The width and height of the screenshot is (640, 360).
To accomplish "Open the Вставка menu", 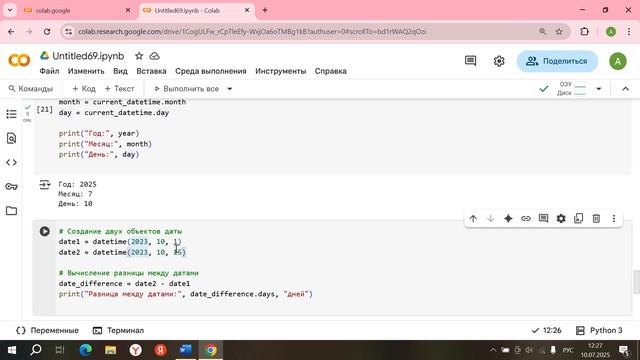I will pyautogui.click(x=151, y=71).
